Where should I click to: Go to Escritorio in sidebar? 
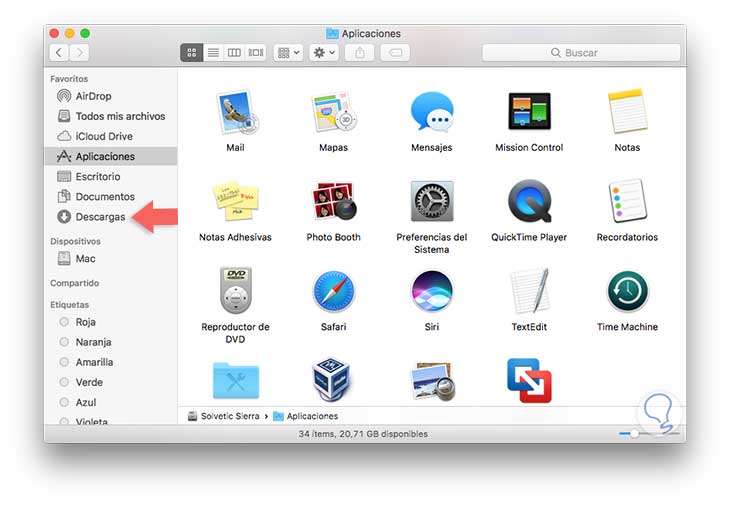(x=111, y=176)
